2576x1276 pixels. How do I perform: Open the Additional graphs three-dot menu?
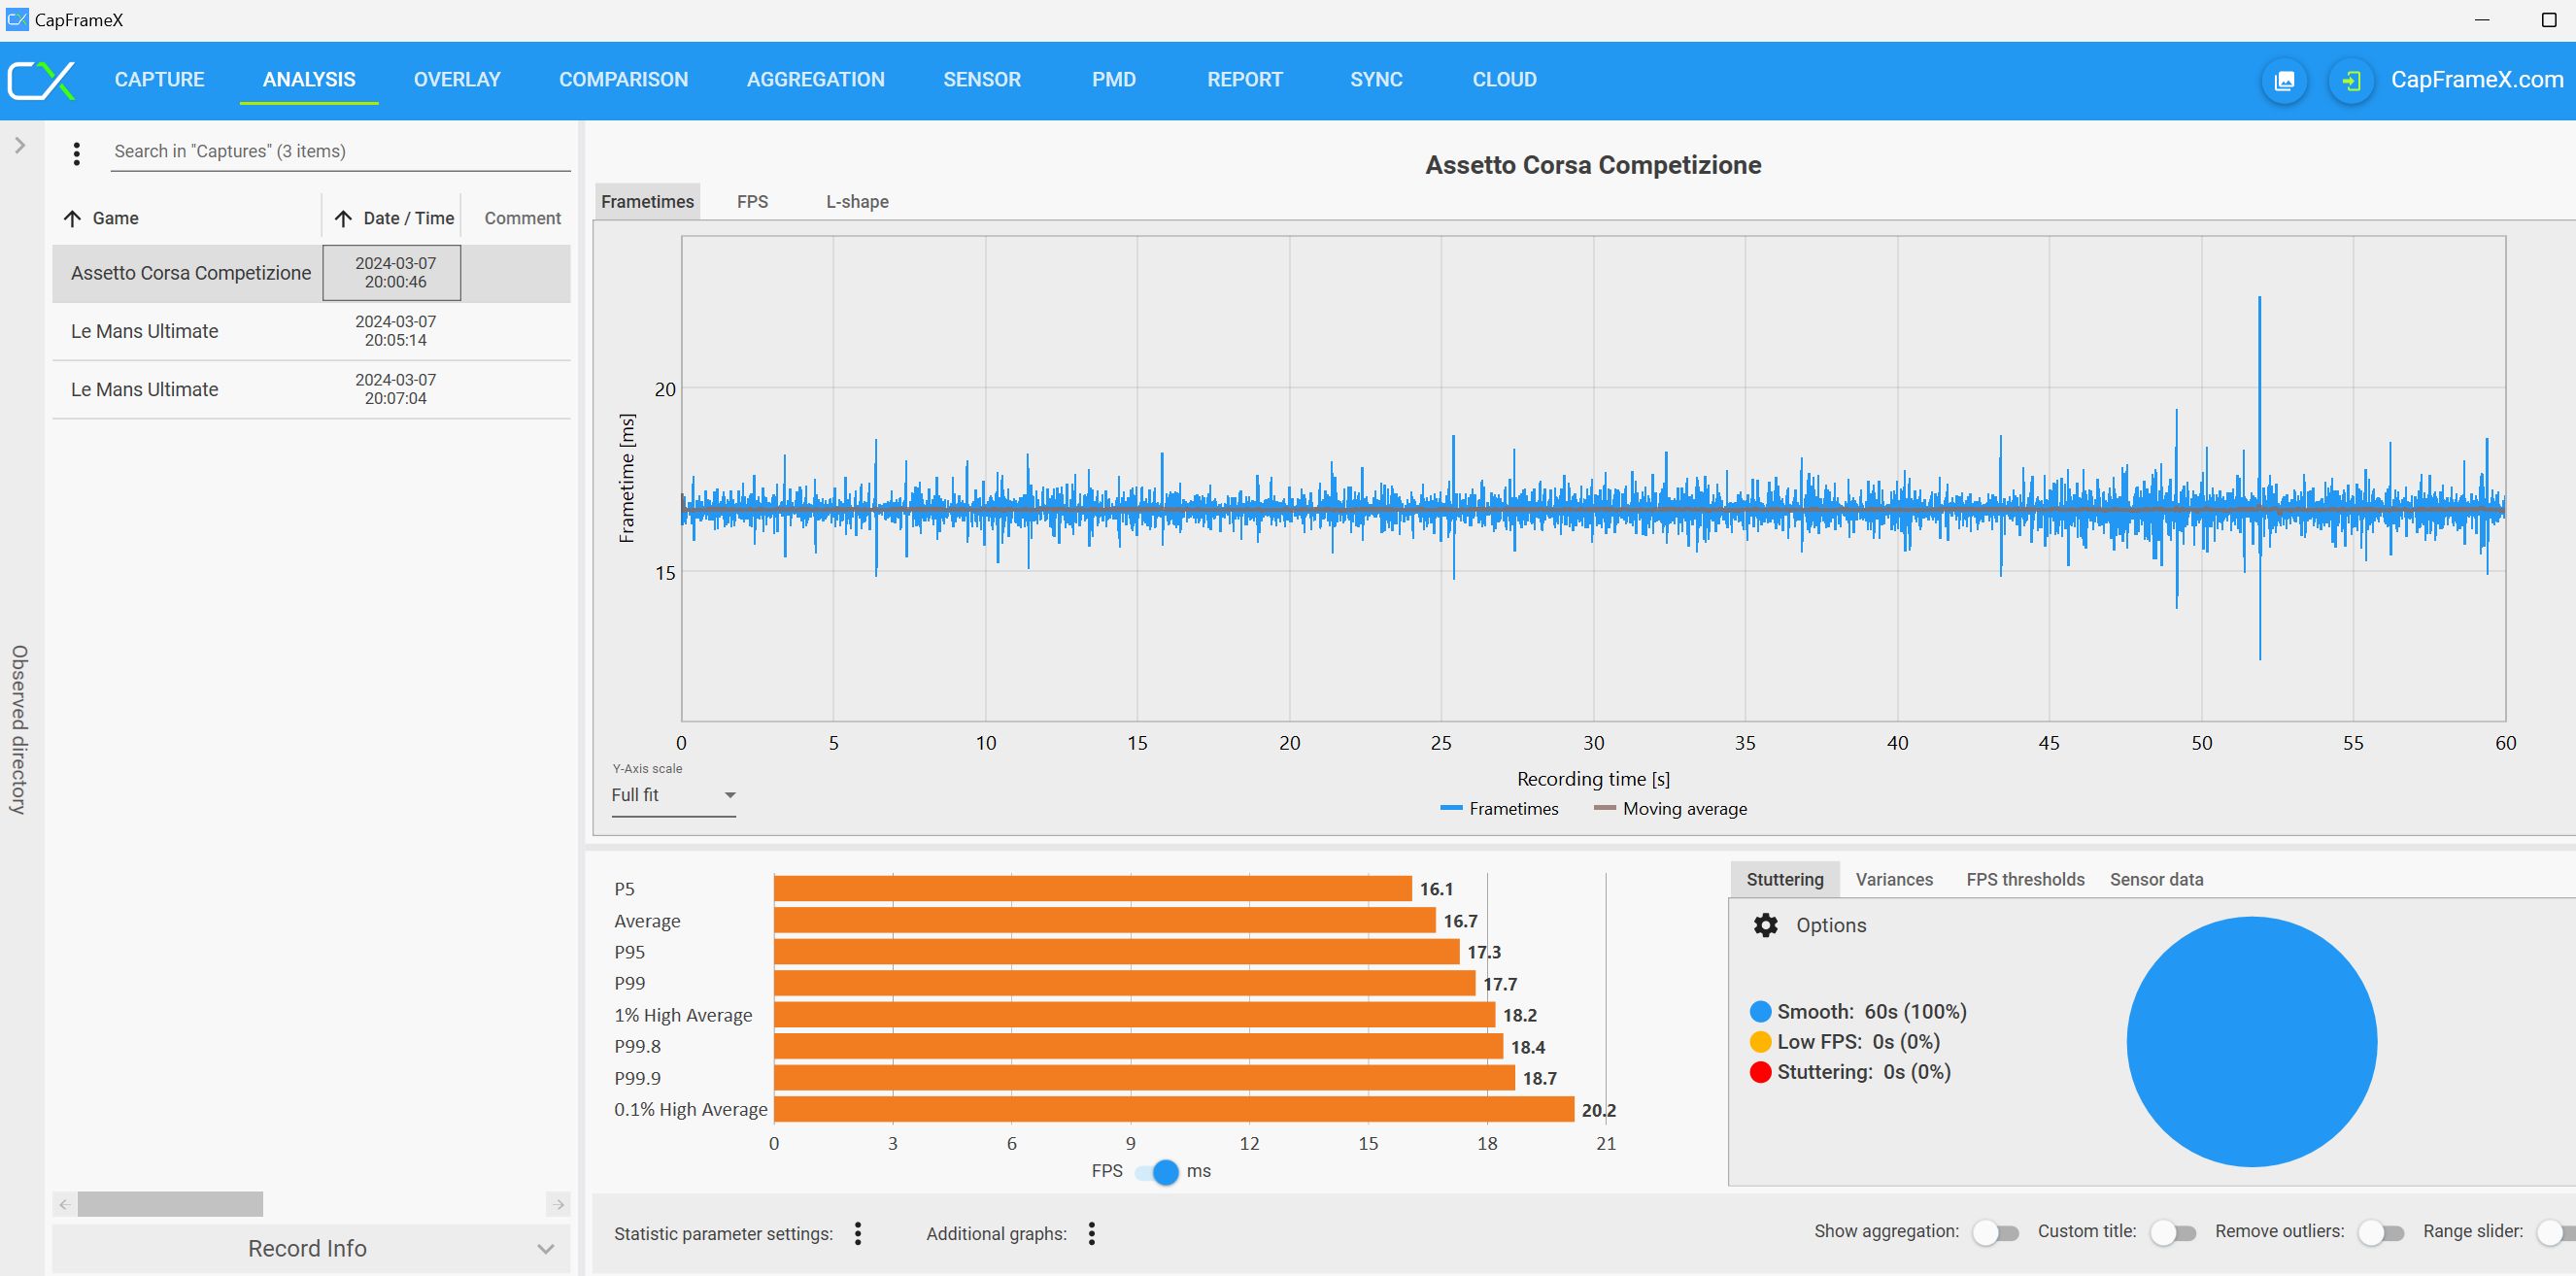point(1092,1233)
